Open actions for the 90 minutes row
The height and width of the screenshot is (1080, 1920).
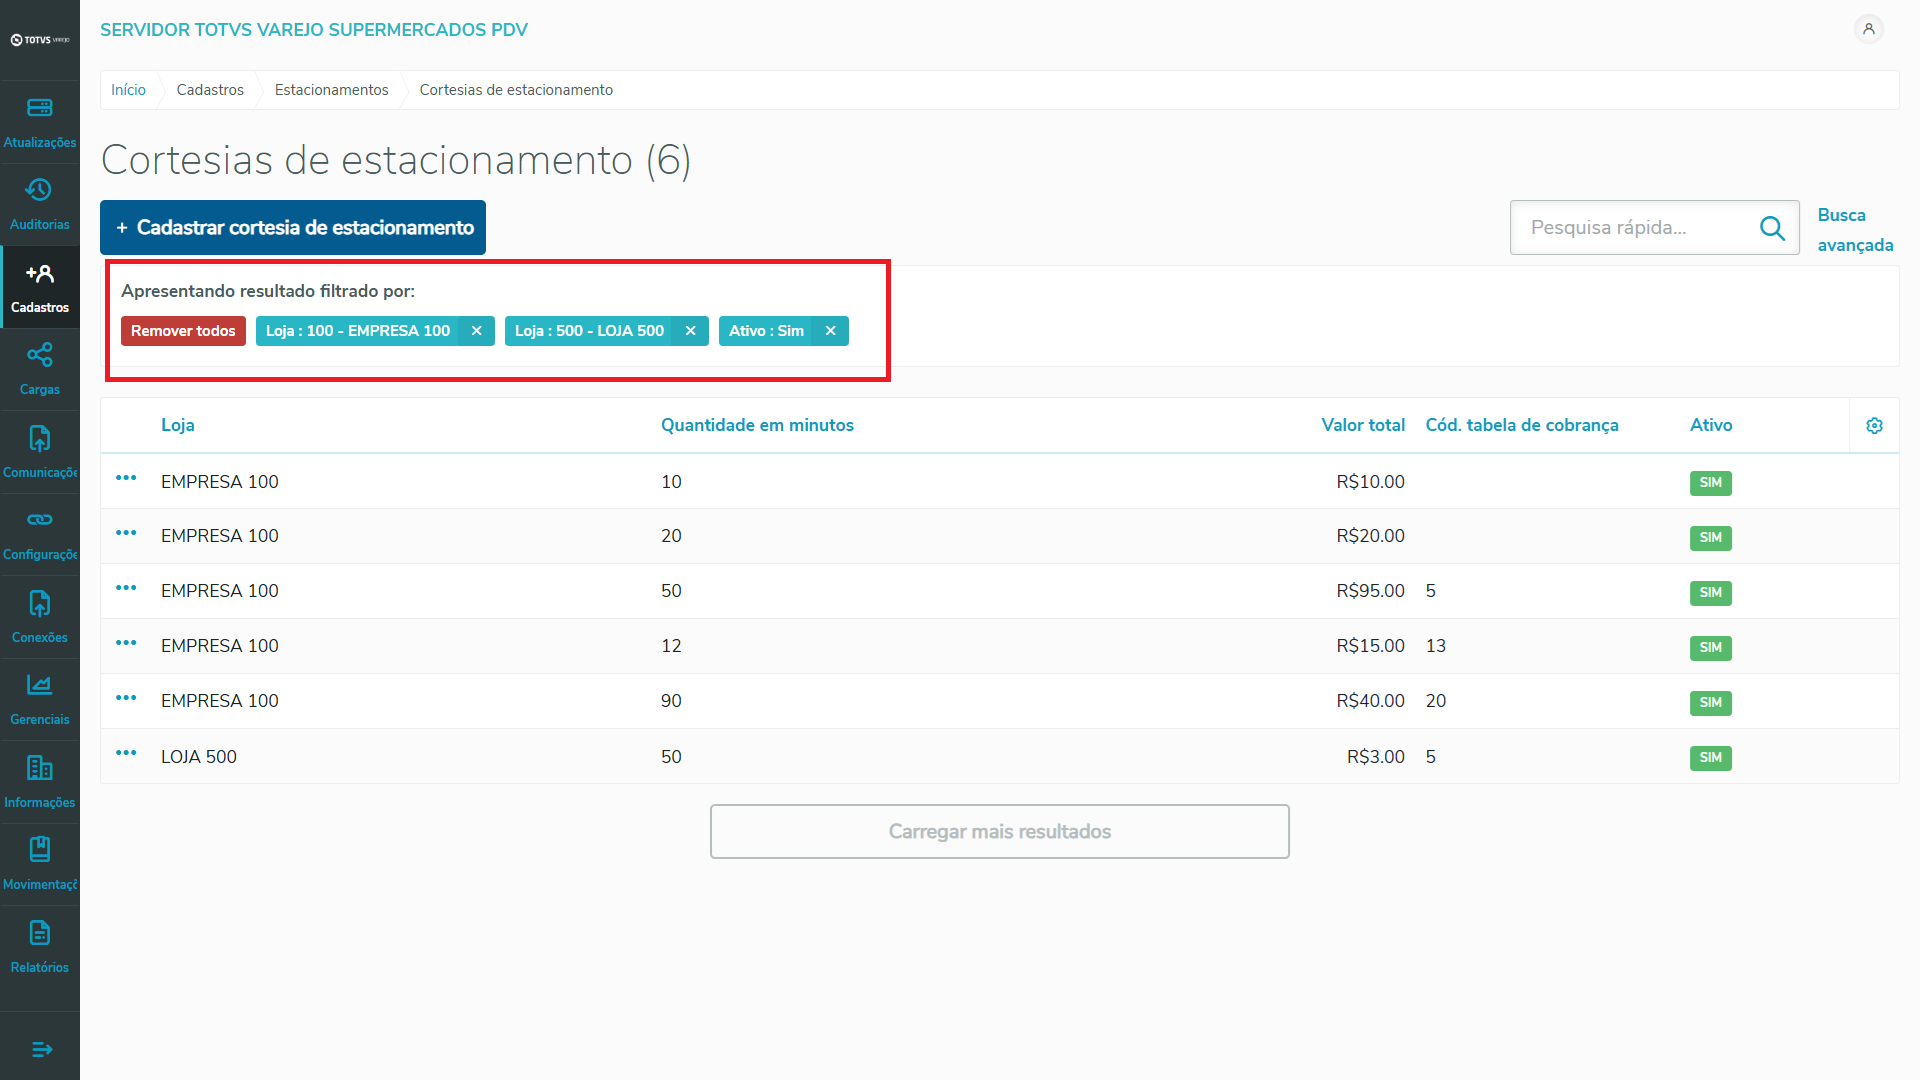(126, 698)
